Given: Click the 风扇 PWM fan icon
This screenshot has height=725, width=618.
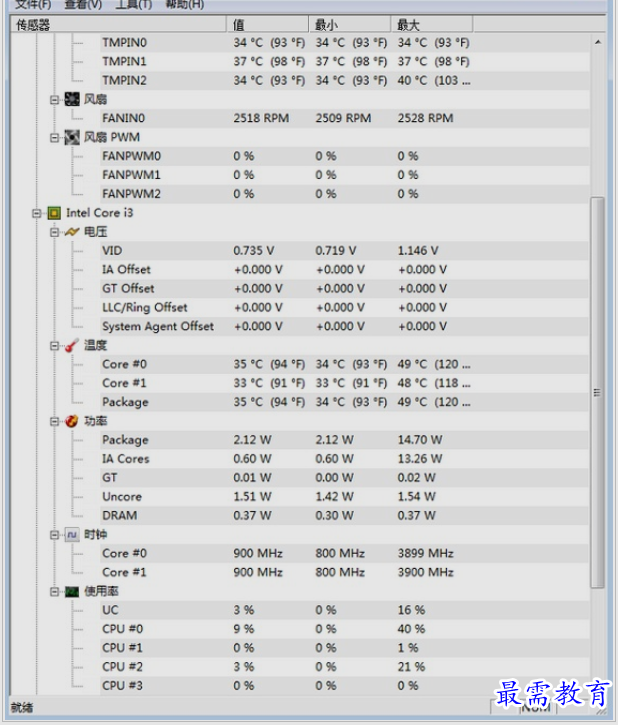Looking at the screenshot, I should click(x=72, y=137).
